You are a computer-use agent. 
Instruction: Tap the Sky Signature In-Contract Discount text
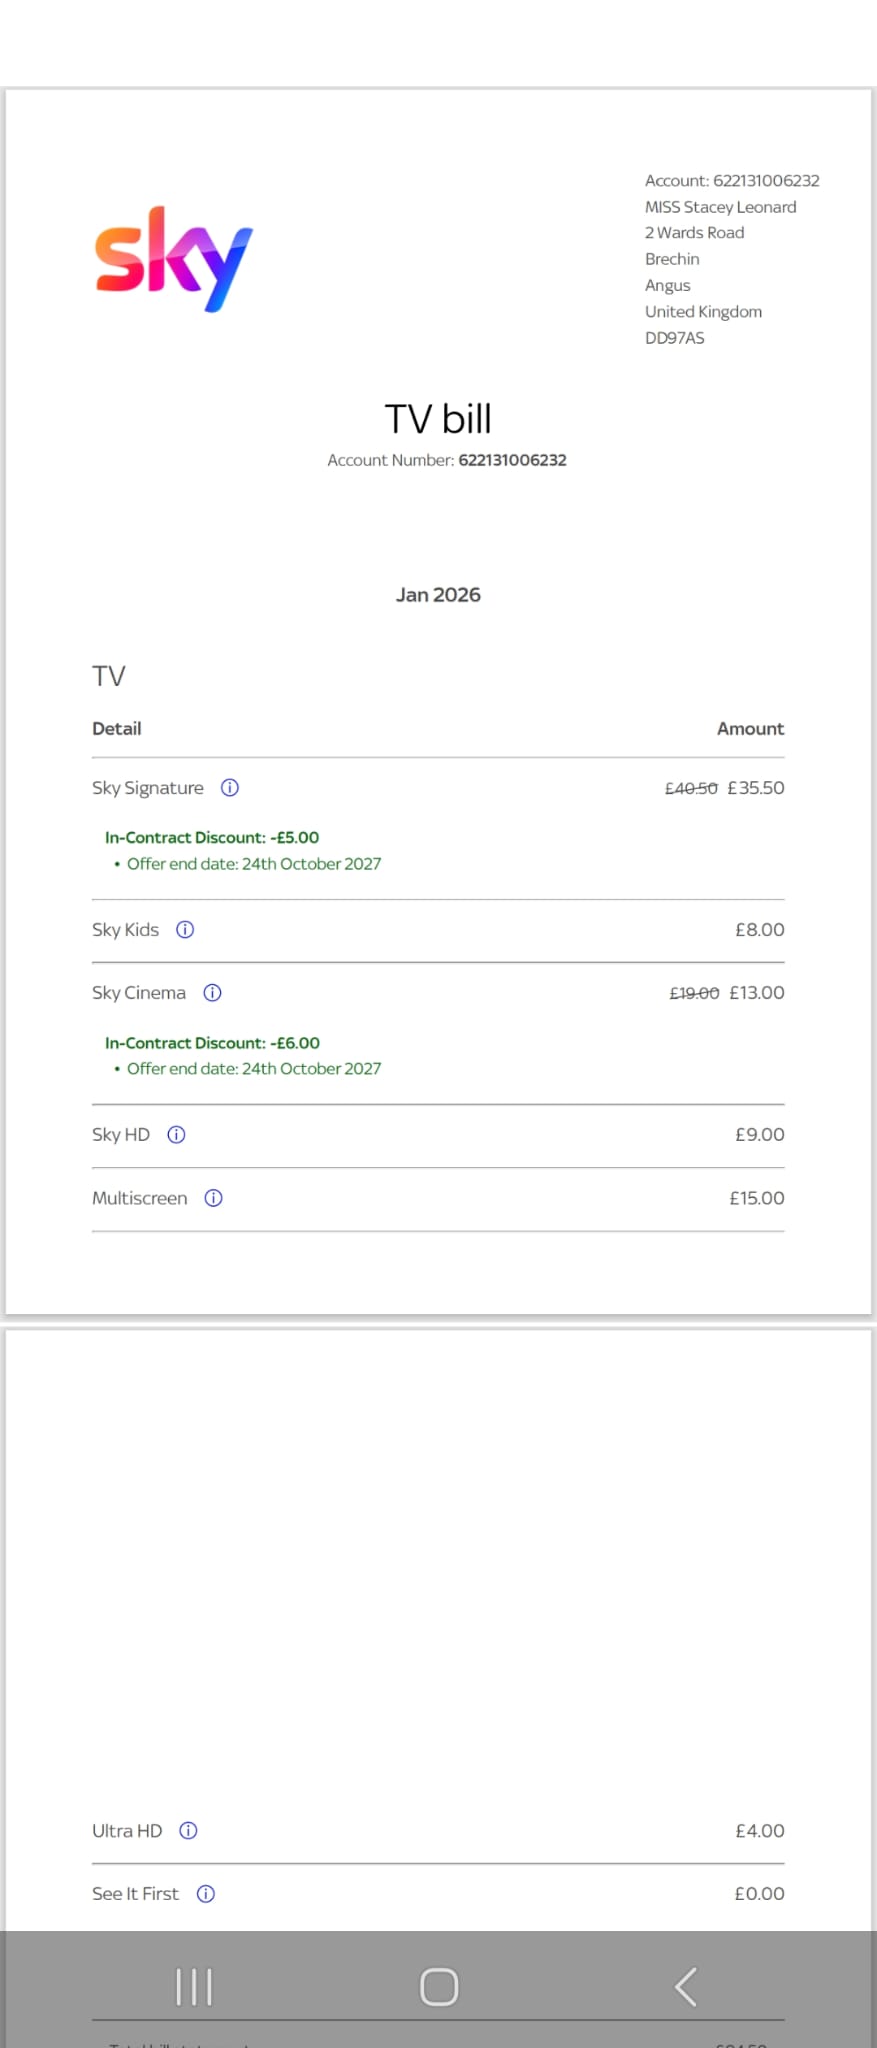coord(212,838)
